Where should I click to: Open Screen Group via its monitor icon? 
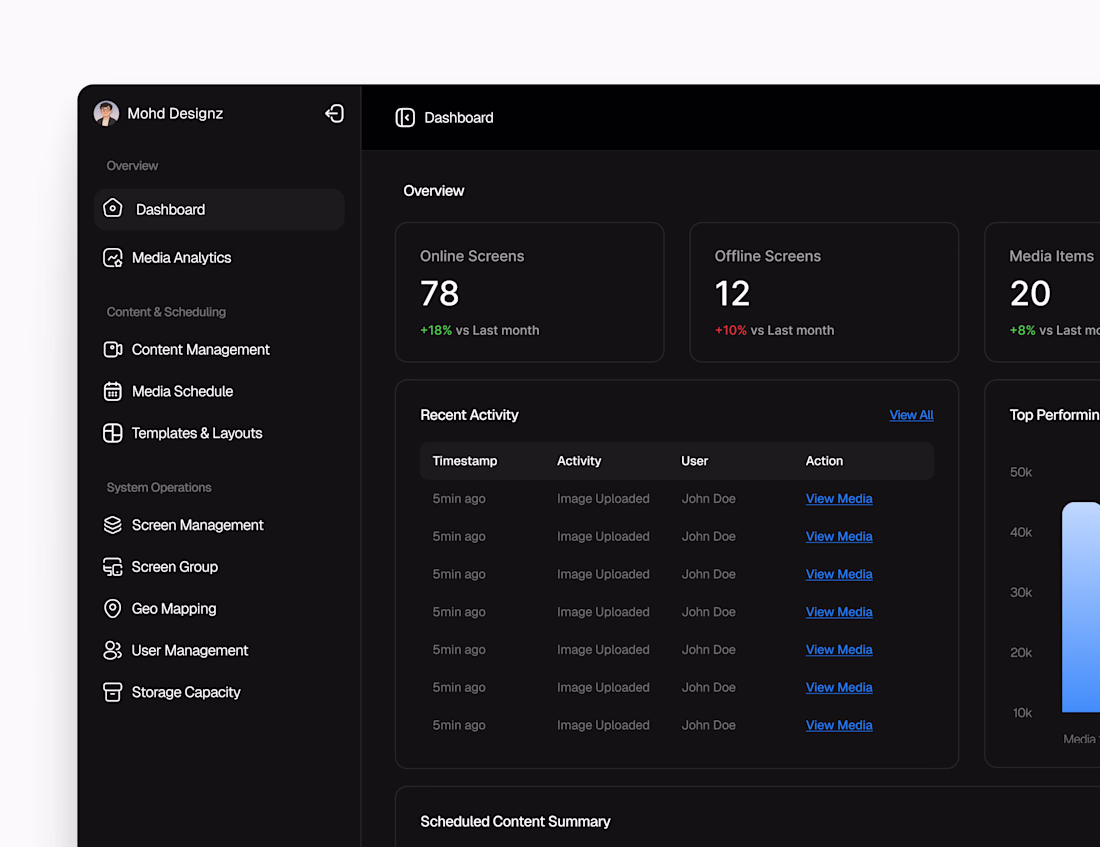pos(113,567)
